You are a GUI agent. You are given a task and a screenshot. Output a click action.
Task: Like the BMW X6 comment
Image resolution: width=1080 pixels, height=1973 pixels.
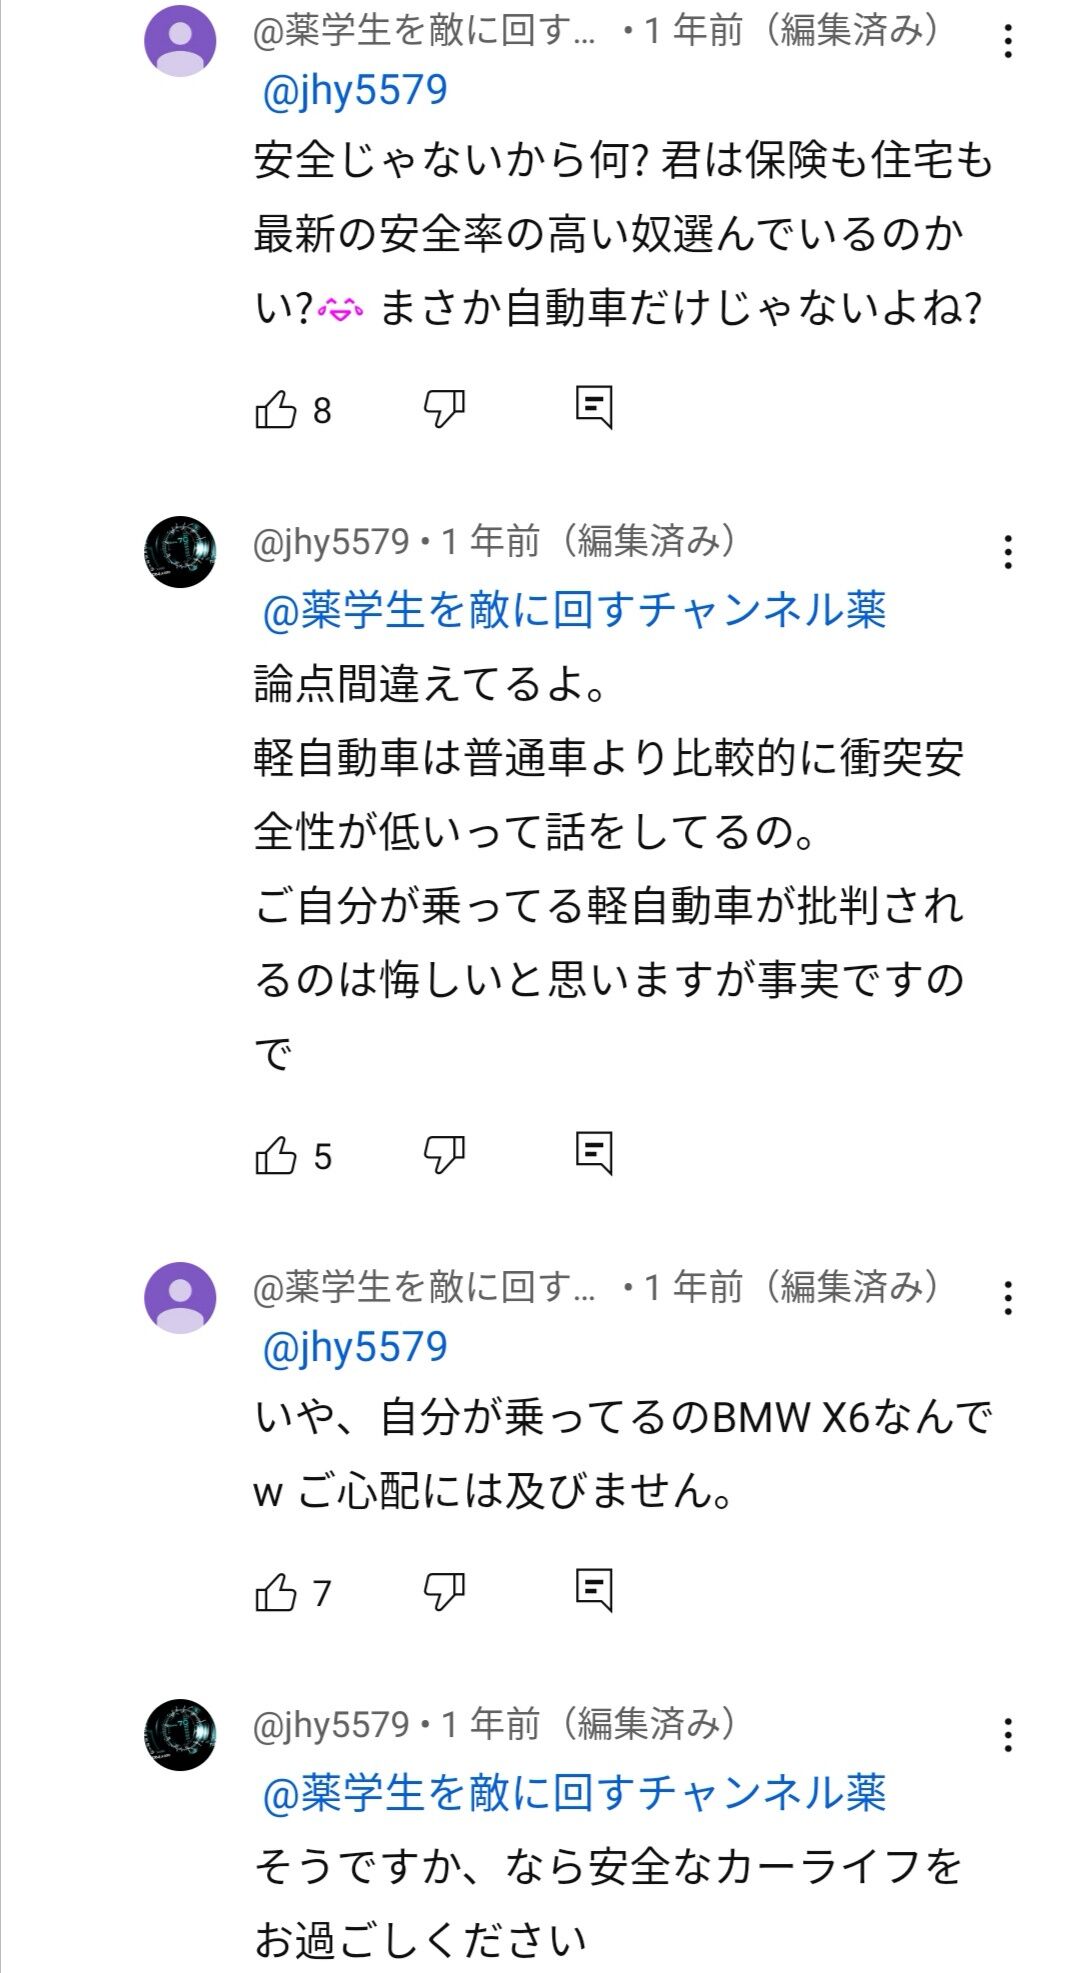click(276, 1592)
